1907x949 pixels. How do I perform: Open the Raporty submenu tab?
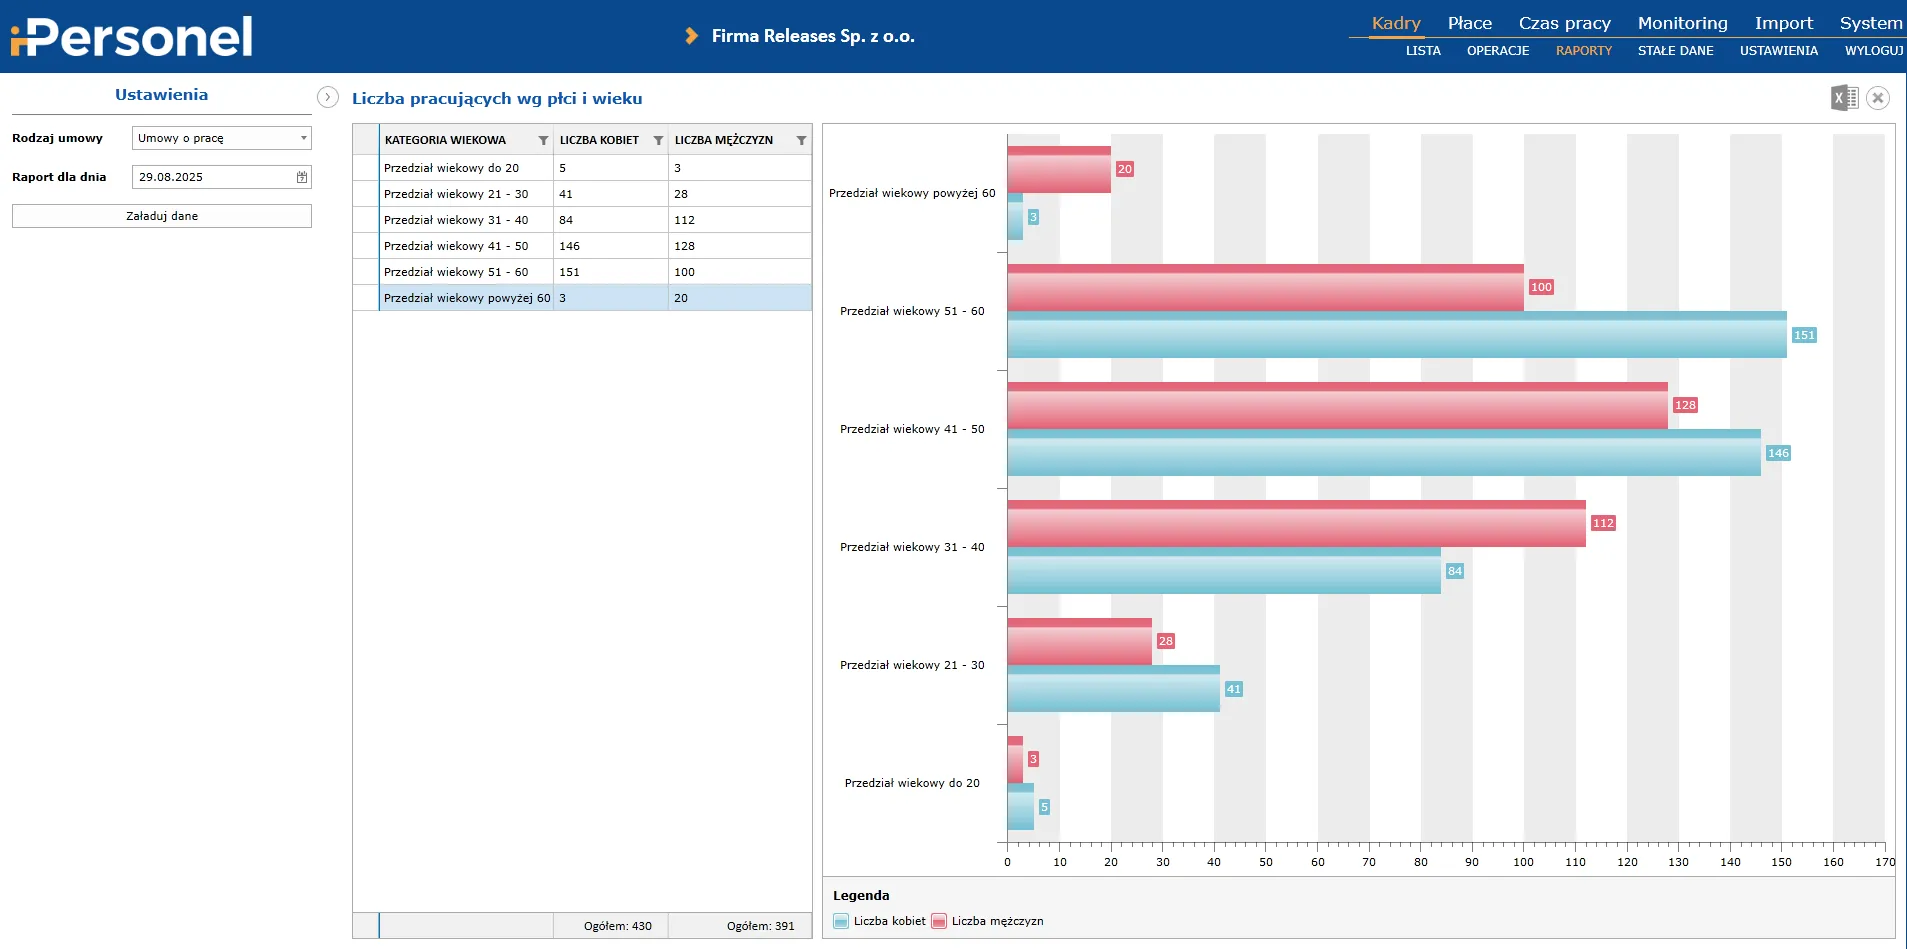[x=1583, y=51]
